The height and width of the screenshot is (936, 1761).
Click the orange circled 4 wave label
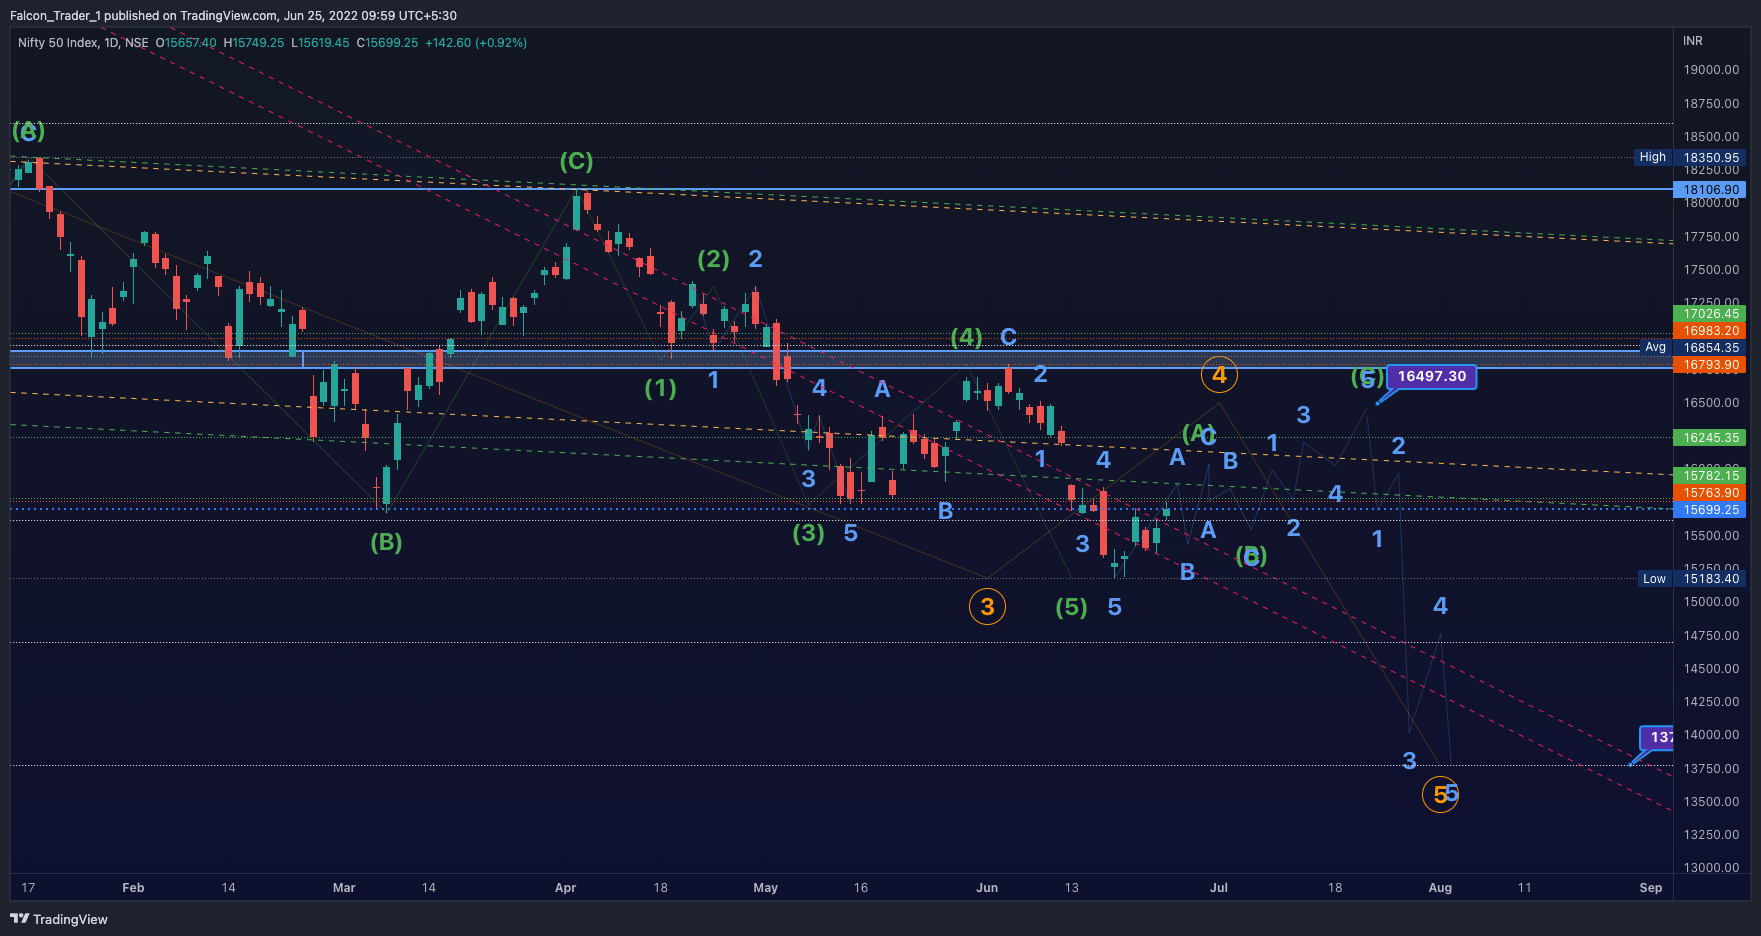[x=1219, y=375]
